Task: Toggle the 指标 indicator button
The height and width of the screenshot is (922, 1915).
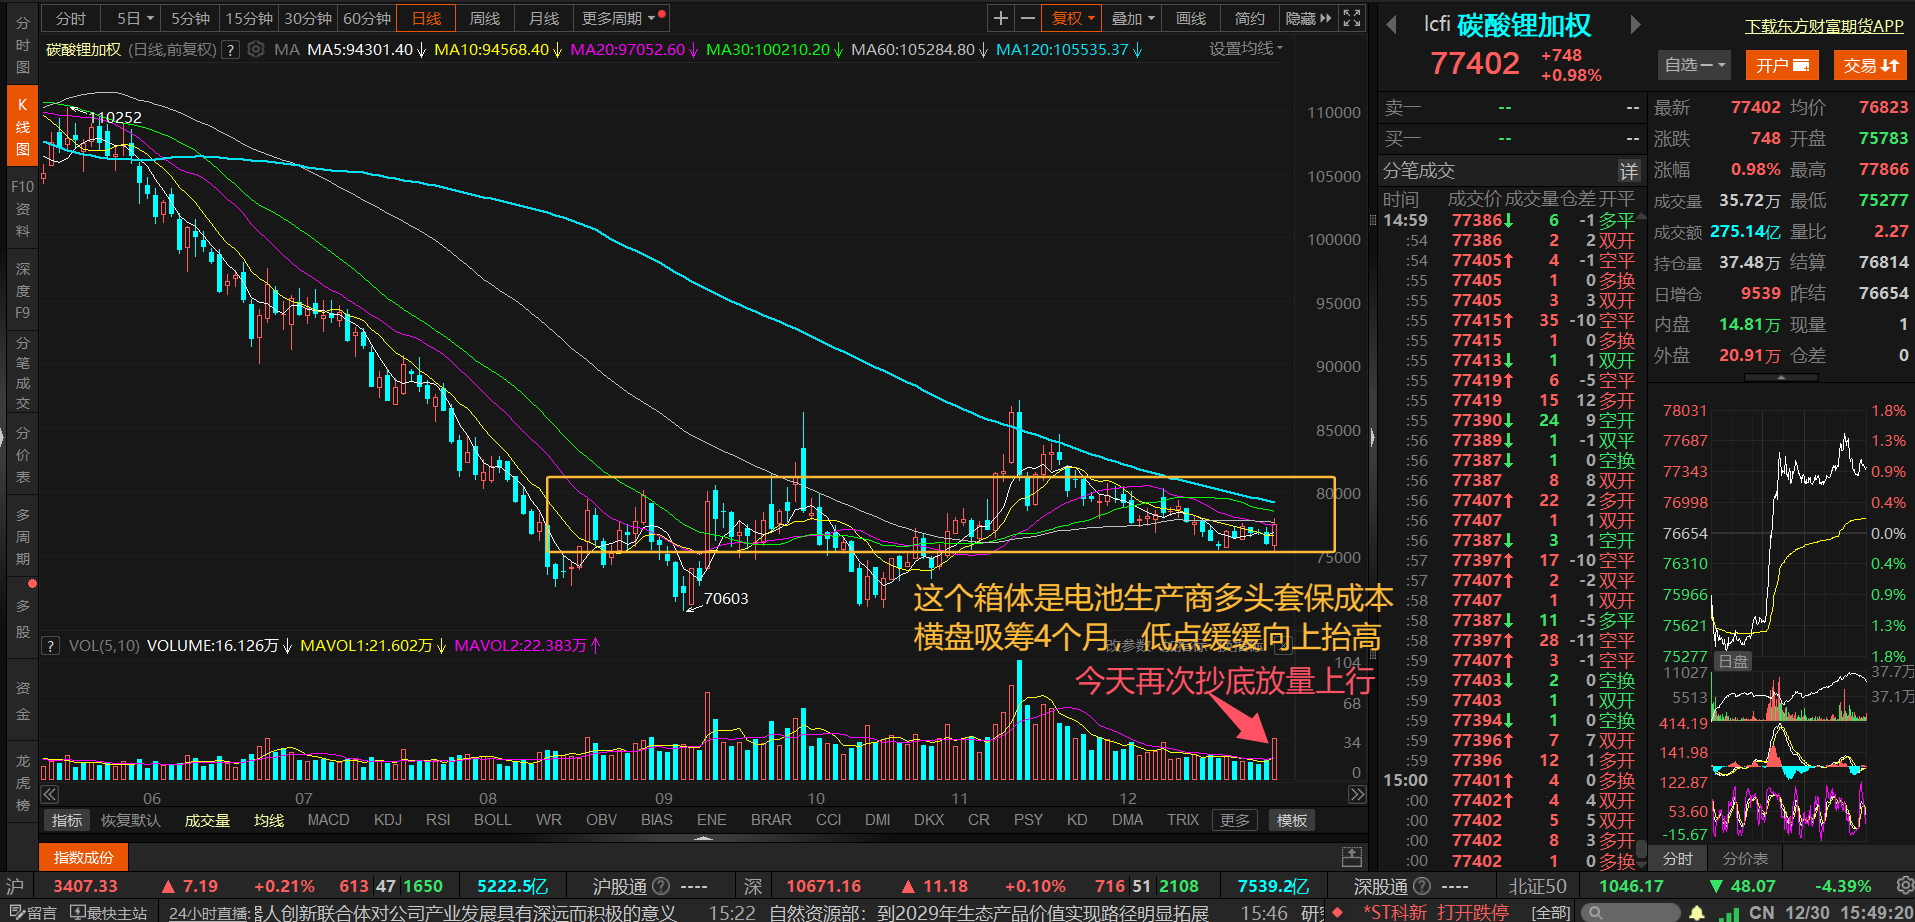Action: click(67, 820)
